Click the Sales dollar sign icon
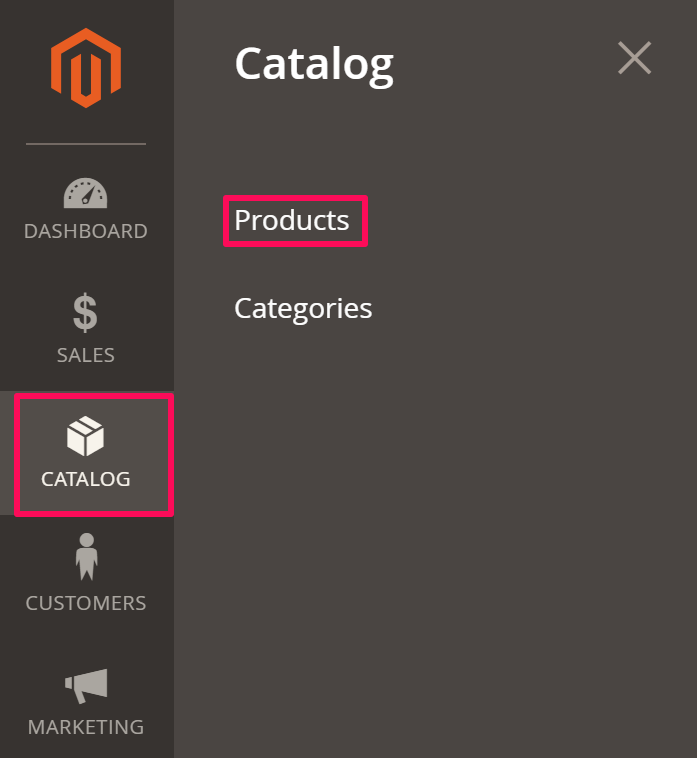Viewport: 697px width, 758px height. [86, 313]
